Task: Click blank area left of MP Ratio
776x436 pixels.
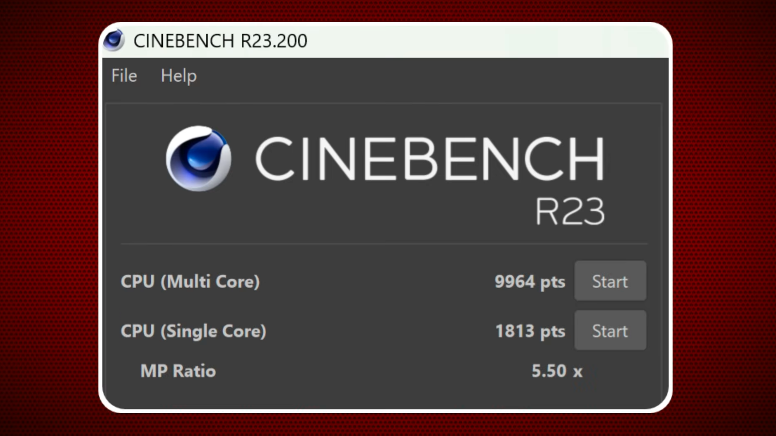Action: [x=124, y=371]
